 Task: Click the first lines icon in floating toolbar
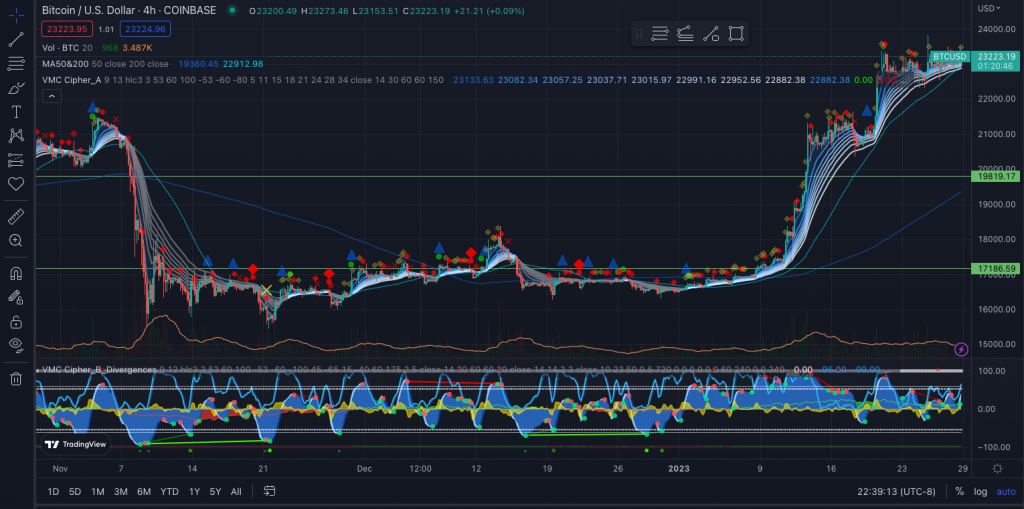point(660,34)
